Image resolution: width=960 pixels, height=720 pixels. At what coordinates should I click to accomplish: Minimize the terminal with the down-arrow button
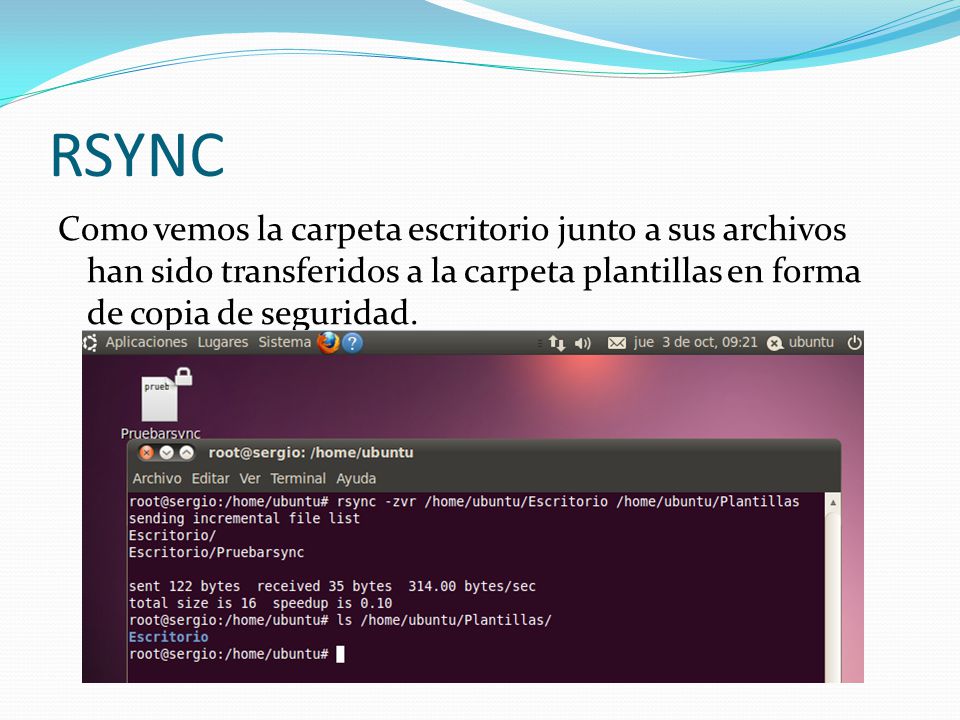coord(167,452)
